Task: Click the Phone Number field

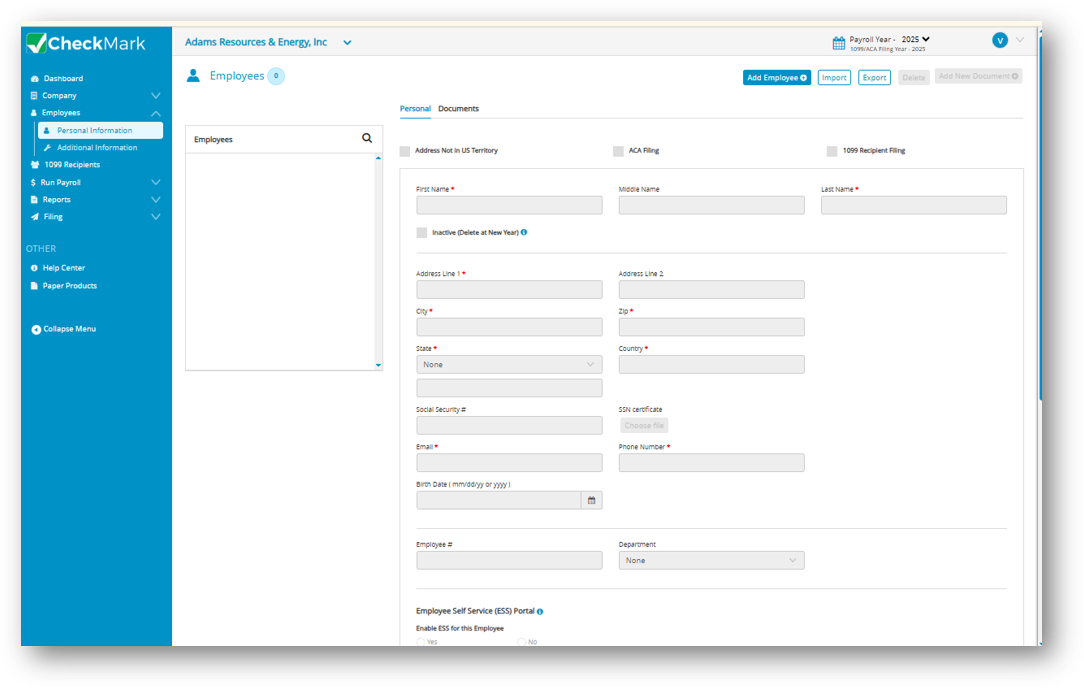Action: (711, 463)
